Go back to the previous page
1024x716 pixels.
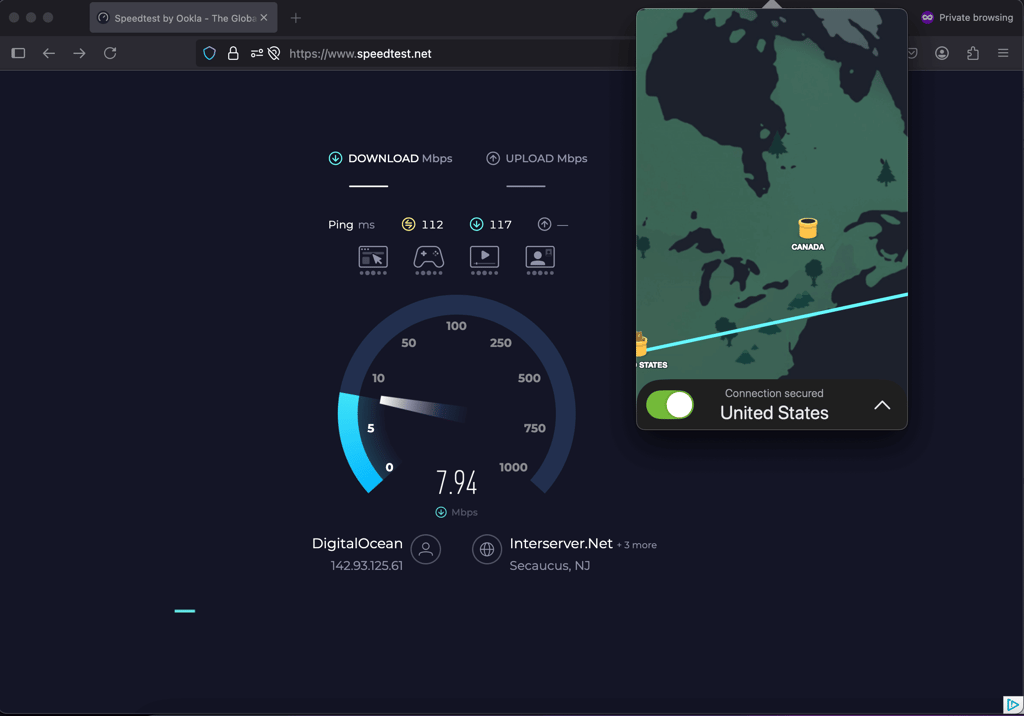[x=49, y=53]
